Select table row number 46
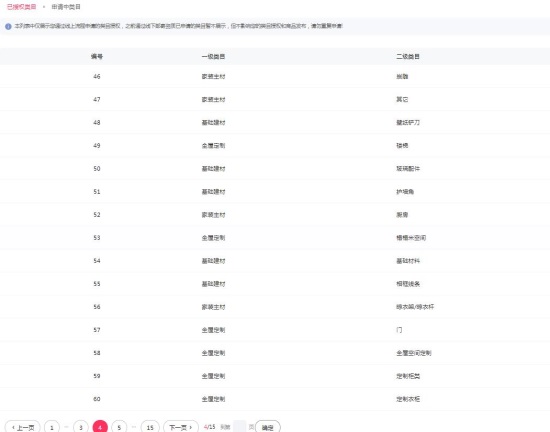550x432 pixels. pyautogui.click(x=275, y=76)
